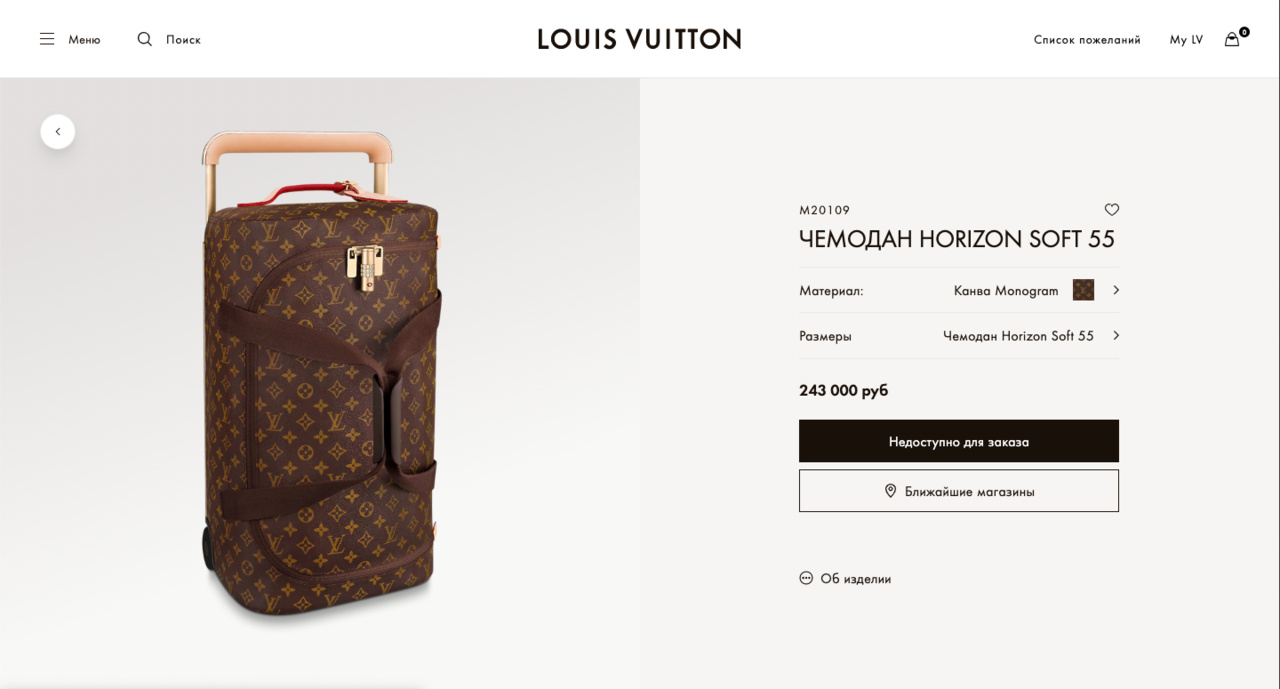Open Меню in the header
Screen dimensions: 1280x689
(84, 39)
